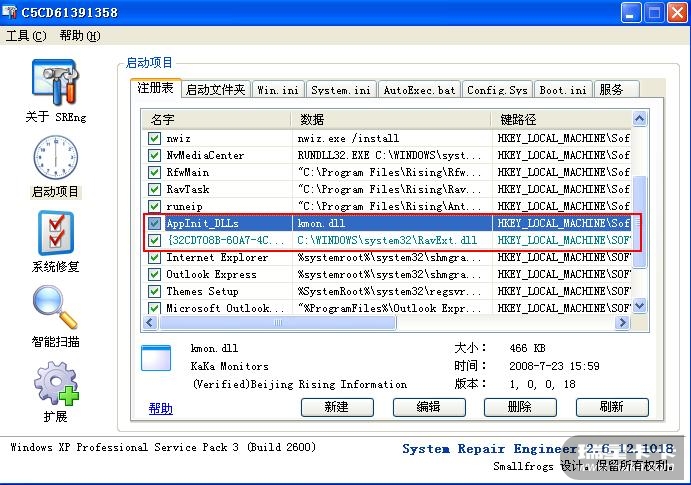Uncheck the nwiz startup entry
Viewport: 691px width, 485px height.
click(x=154, y=138)
